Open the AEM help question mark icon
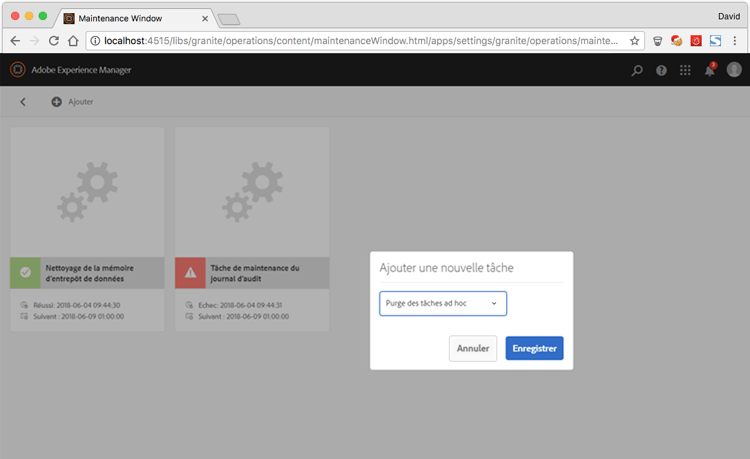 661,70
